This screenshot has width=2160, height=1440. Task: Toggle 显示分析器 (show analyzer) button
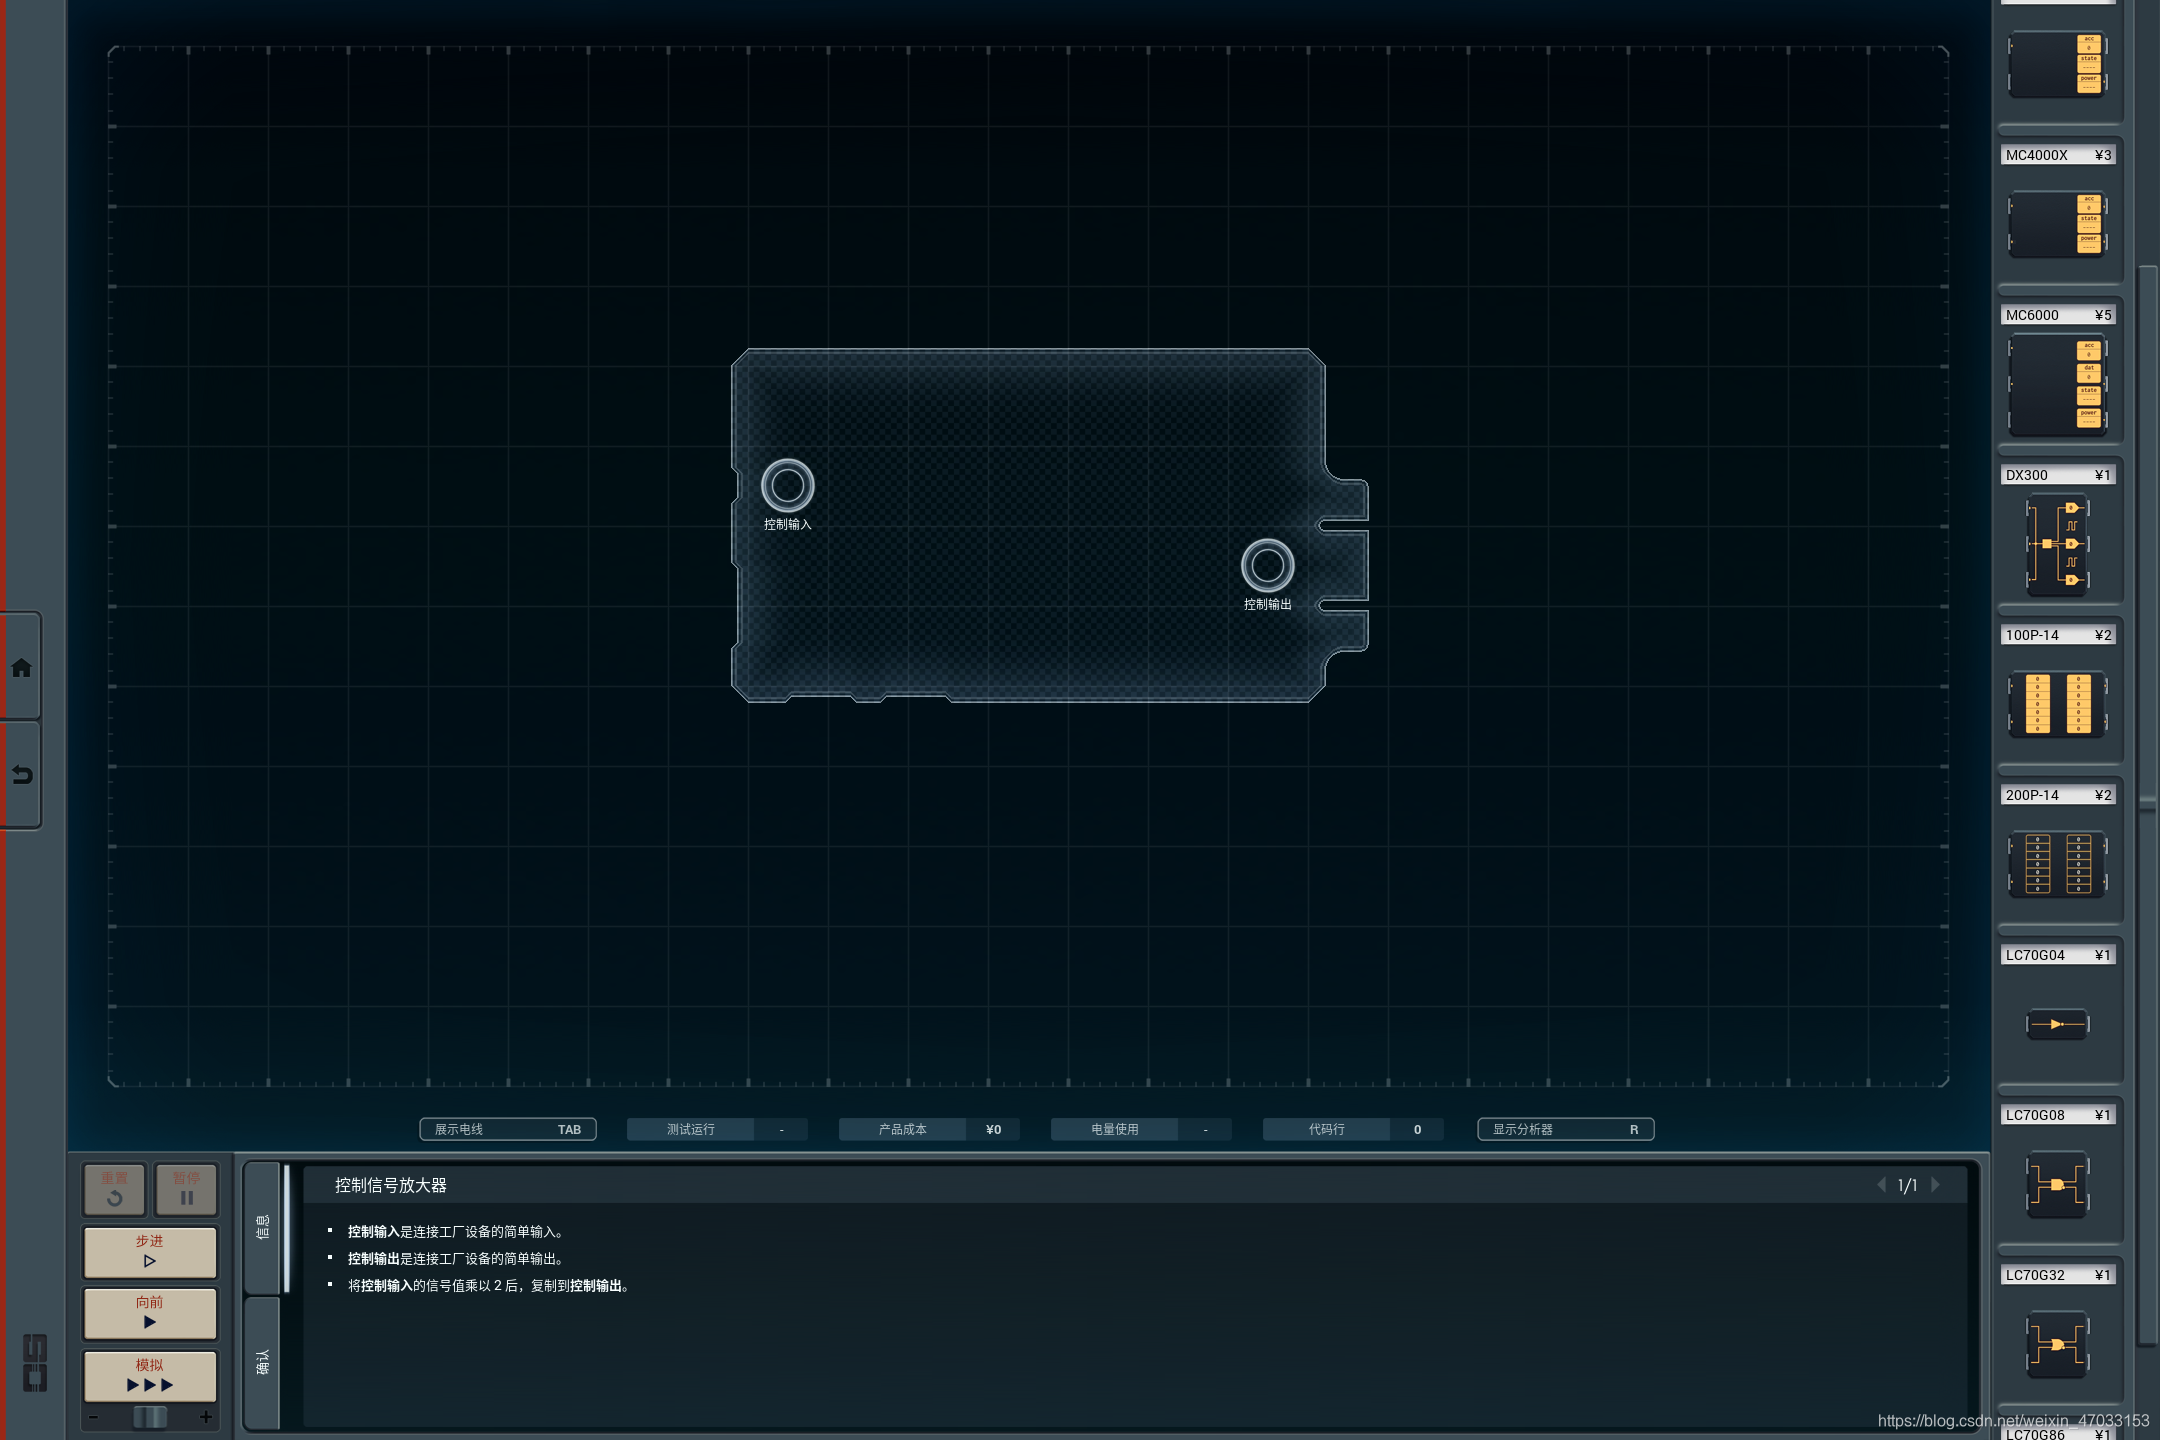point(1565,1129)
